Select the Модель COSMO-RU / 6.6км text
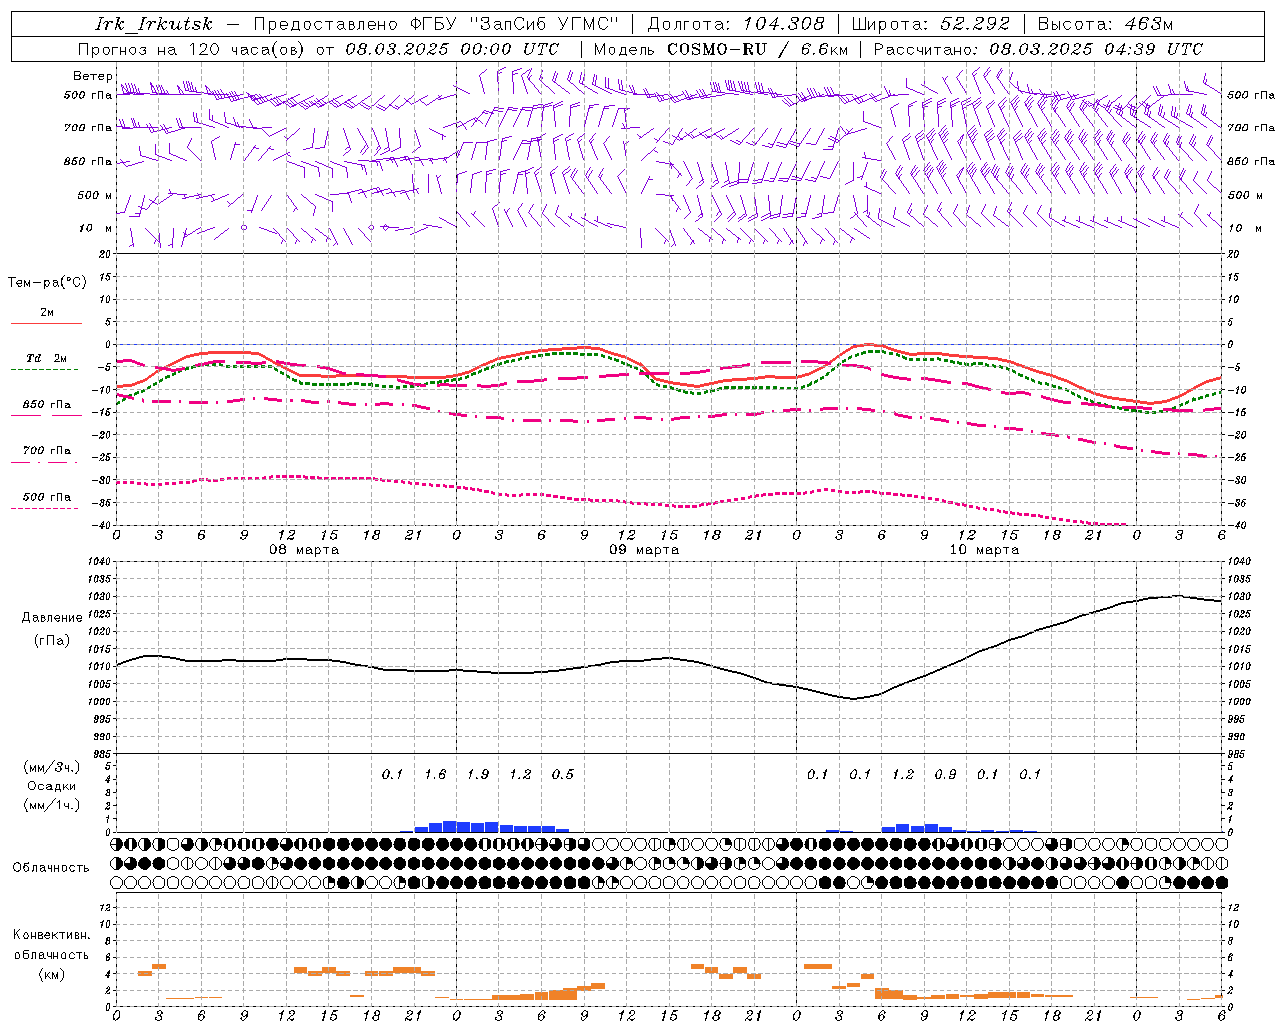 click(x=721, y=49)
